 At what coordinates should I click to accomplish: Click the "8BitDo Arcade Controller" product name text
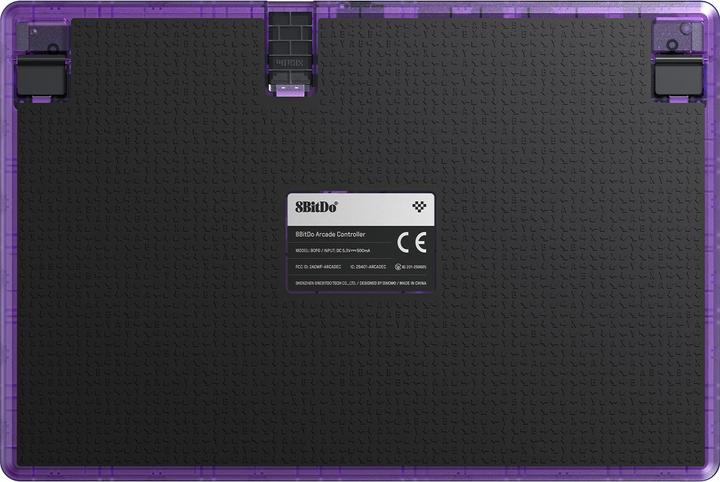point(331,233)
